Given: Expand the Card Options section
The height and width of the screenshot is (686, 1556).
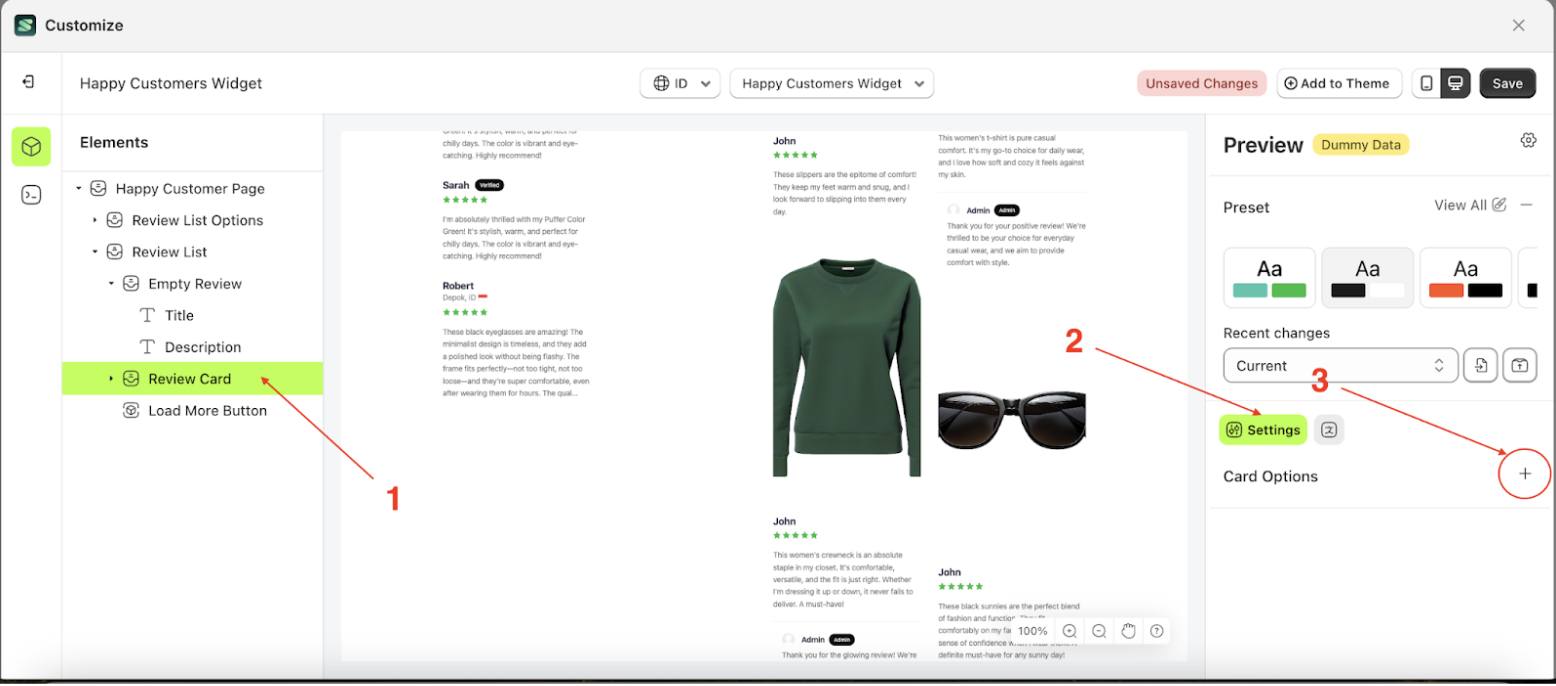Looking at the screenshot, I should 1524,475.
